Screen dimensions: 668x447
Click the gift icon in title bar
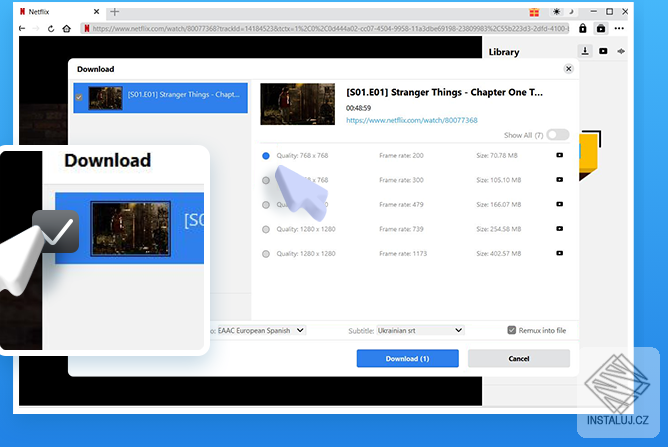tap(534, 12)
